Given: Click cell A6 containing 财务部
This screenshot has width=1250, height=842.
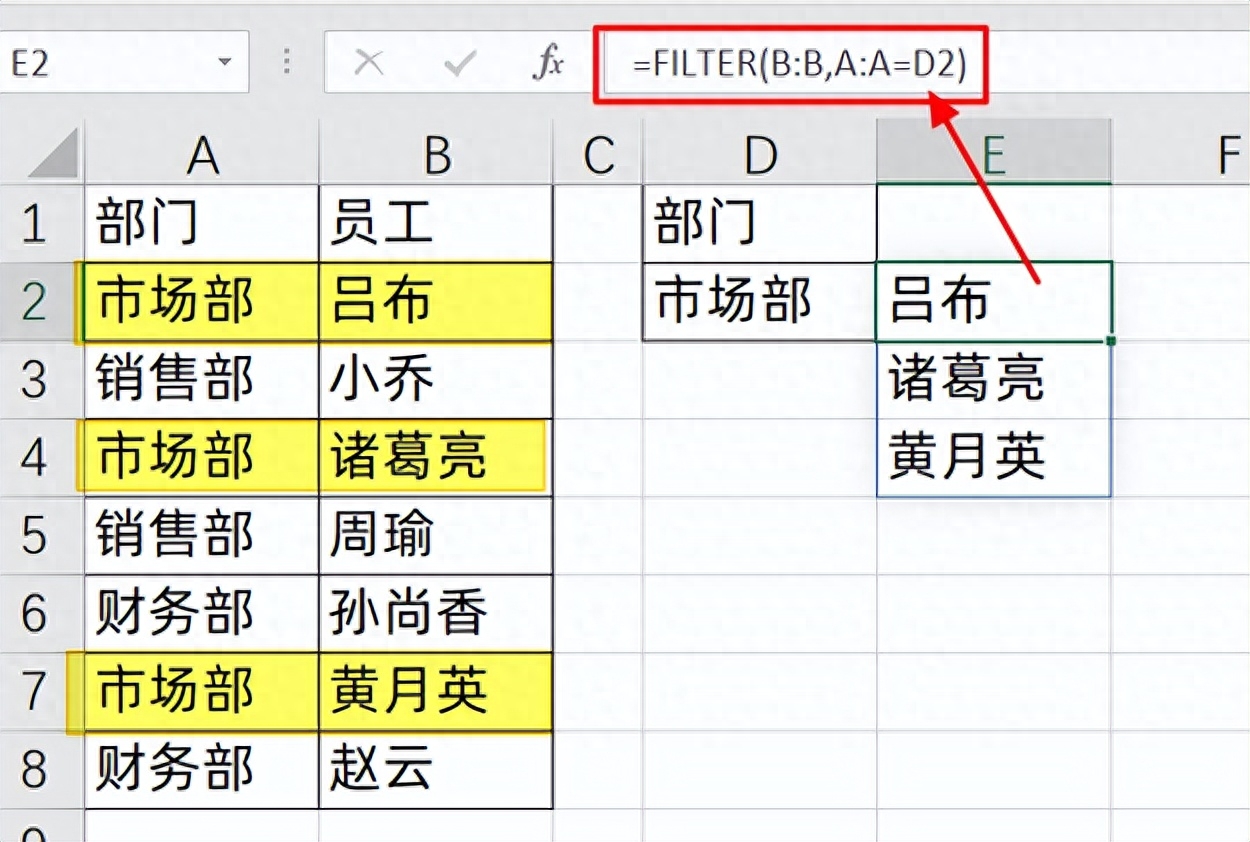Looking at the screenshot, I should (202, 613).
